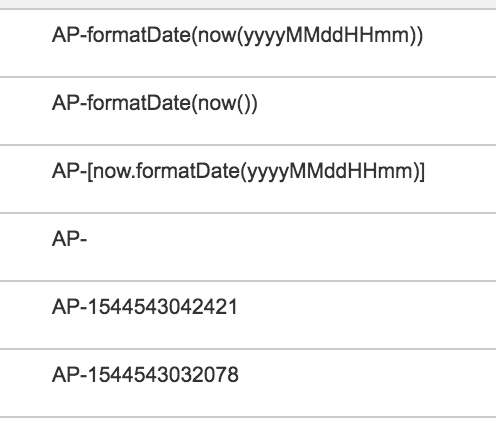Click the AP prefix of the first row
The width and height of the screenshot is (496, 424).
click(67, 35)
